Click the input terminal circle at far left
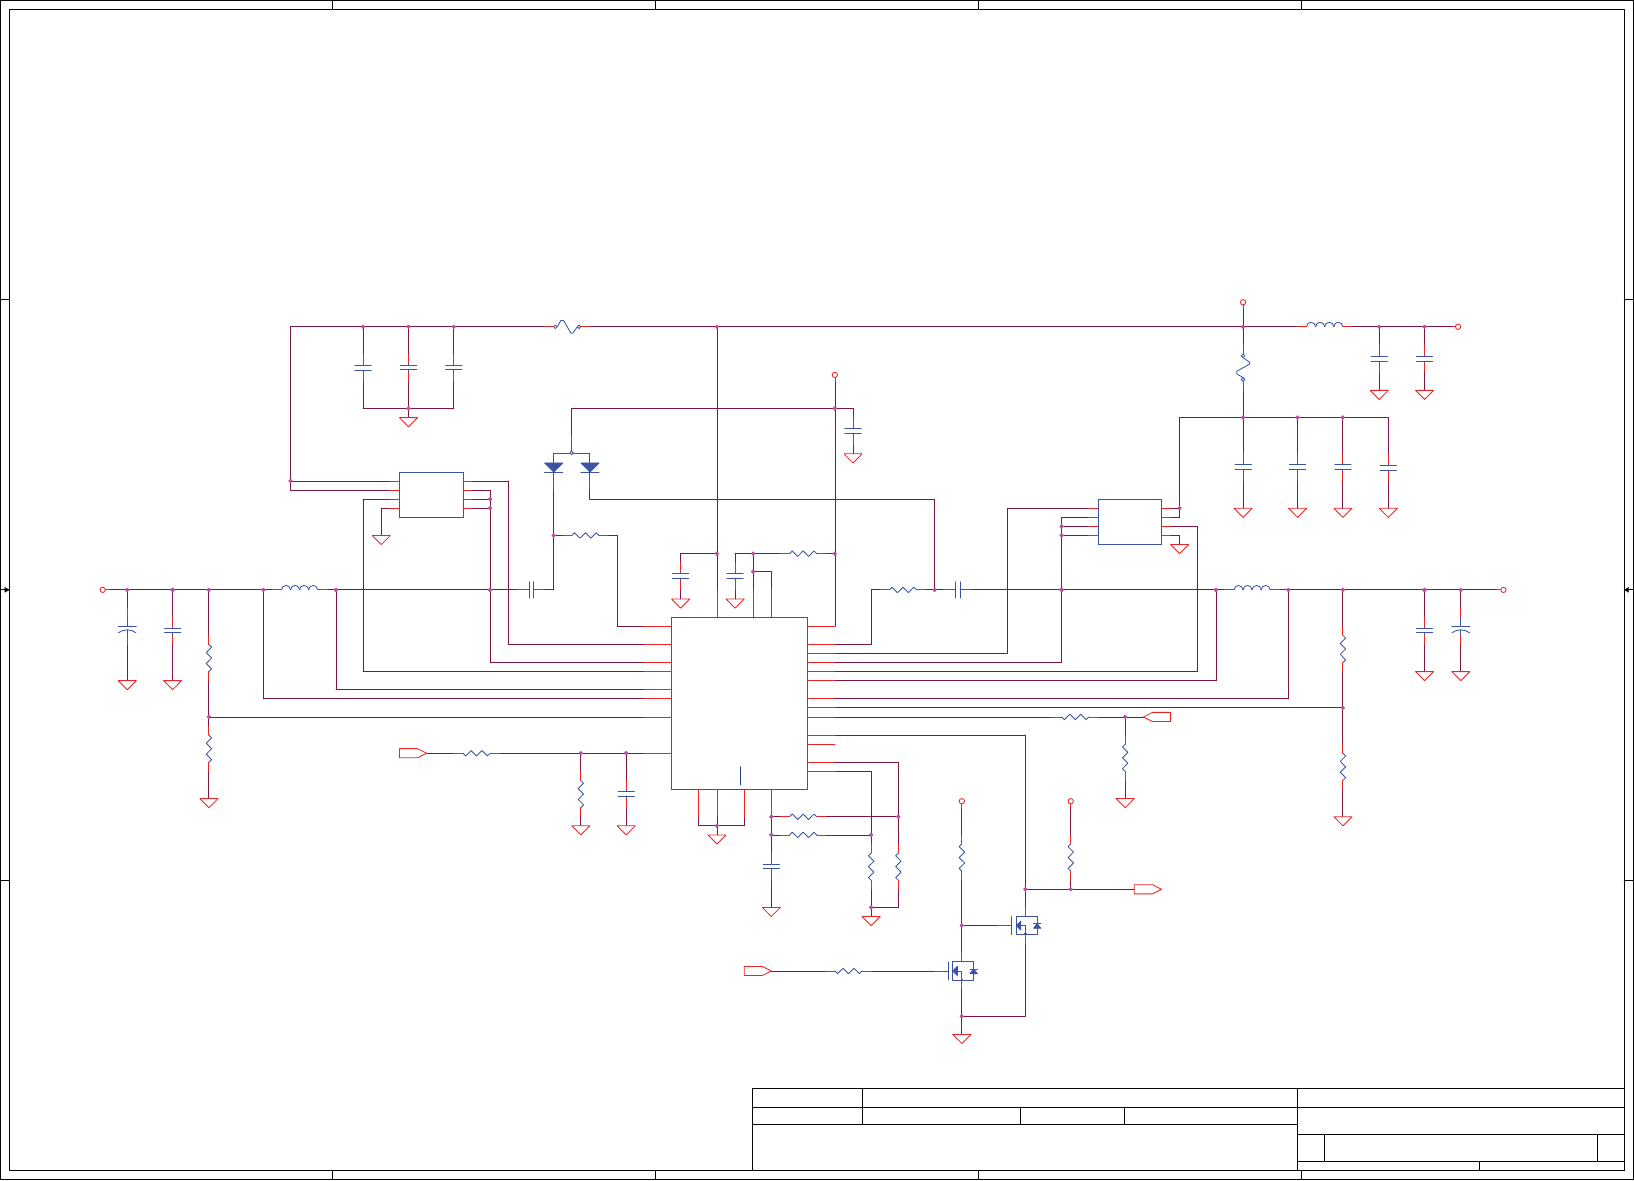The image size is (1634, 1181). pyautogui.click(x=102, y=590)
